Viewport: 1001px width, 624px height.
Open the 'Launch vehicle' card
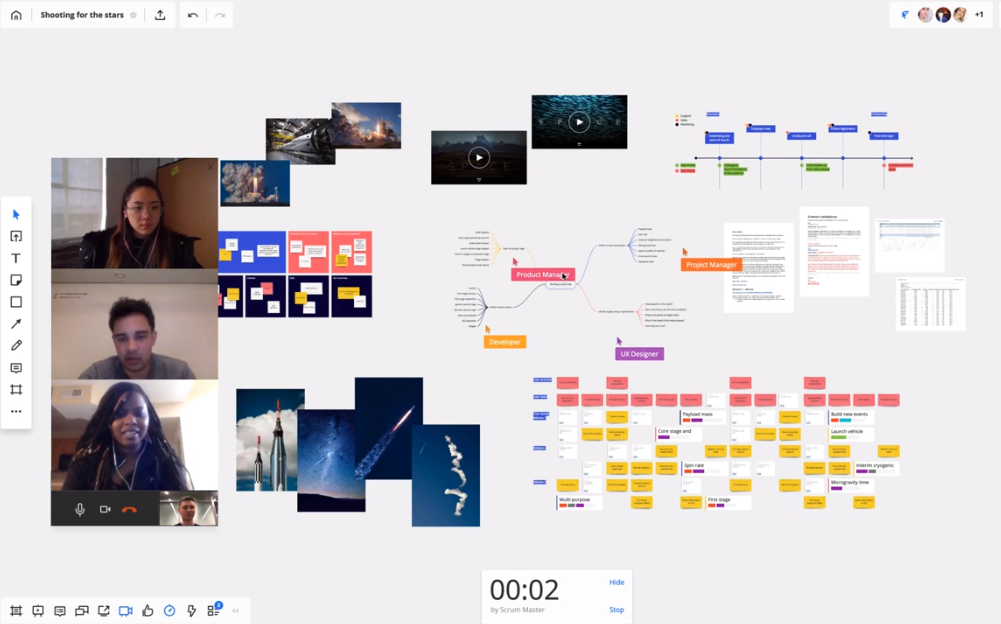pos(852,434)
